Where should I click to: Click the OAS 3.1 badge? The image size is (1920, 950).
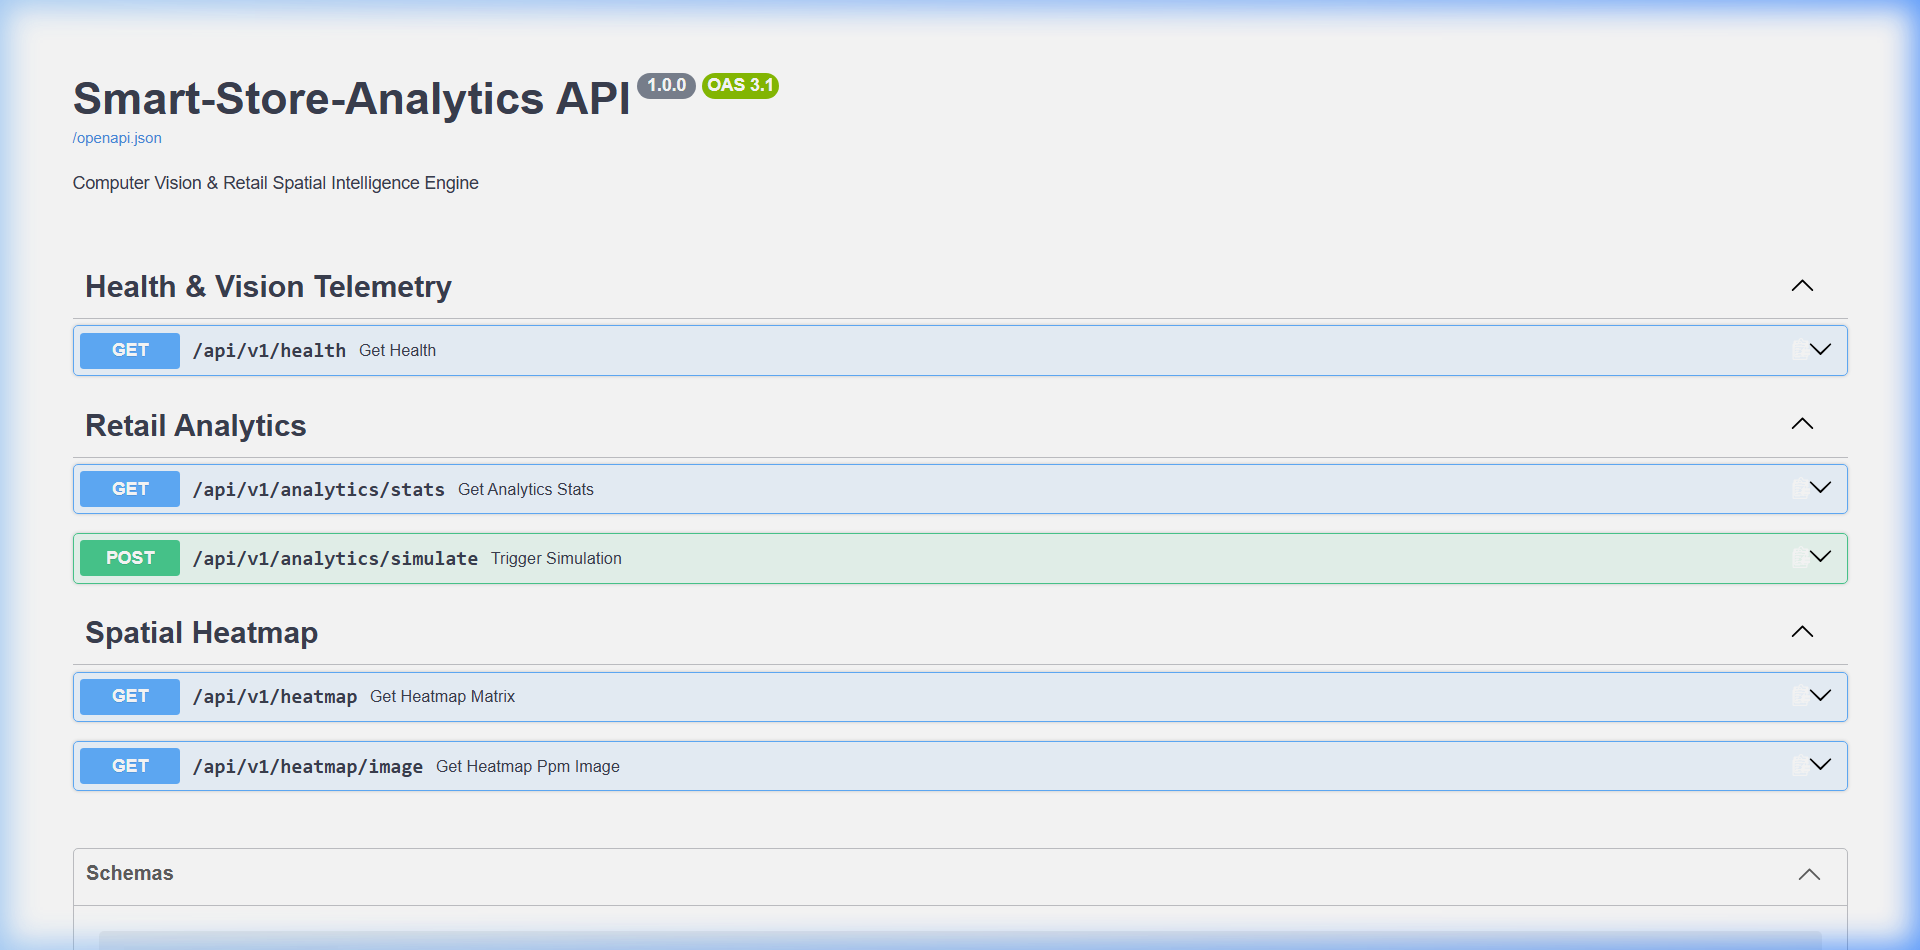coord(740,86)
